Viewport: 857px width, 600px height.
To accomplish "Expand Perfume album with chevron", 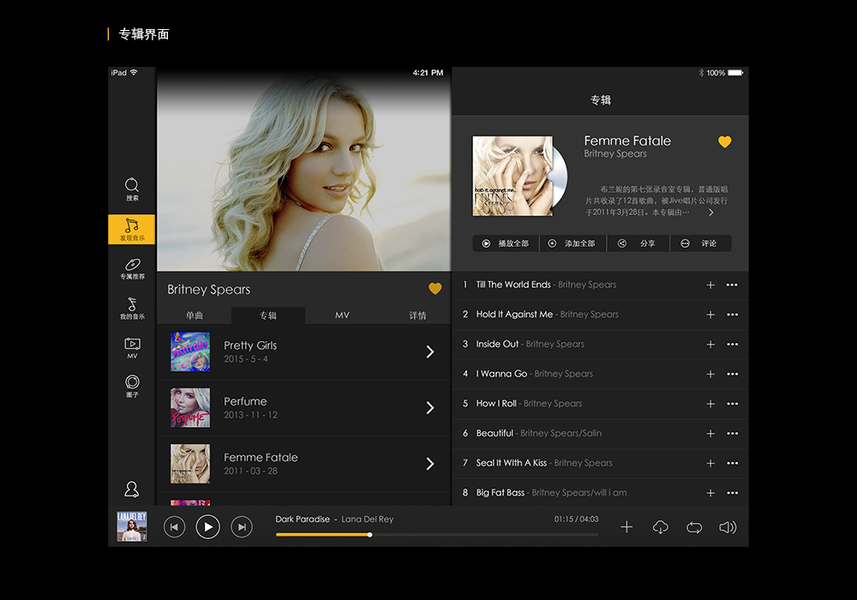I will click(x=430, y=408).
